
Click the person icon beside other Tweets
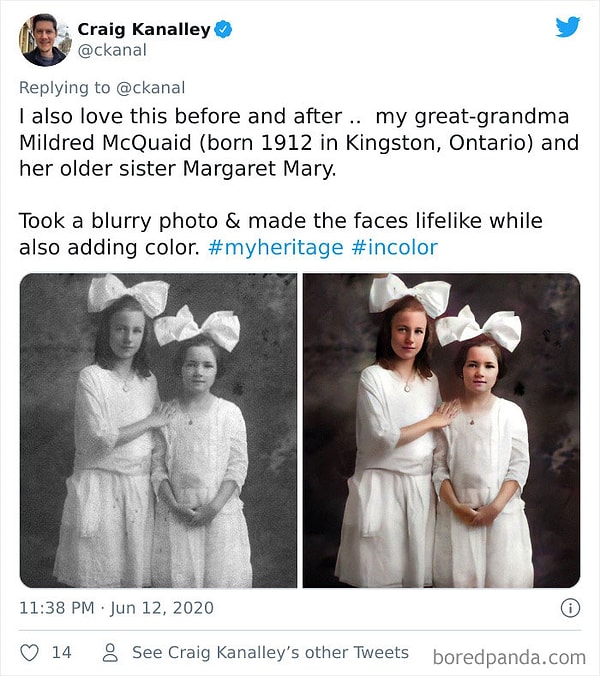pyautogui.click(x=111, y=652)
